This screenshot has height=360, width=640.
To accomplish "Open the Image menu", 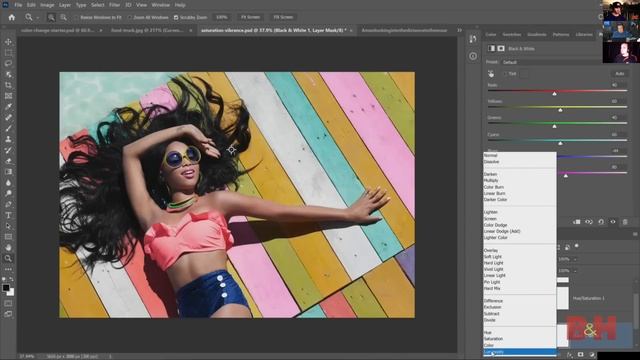I will (x=47, y=5).
